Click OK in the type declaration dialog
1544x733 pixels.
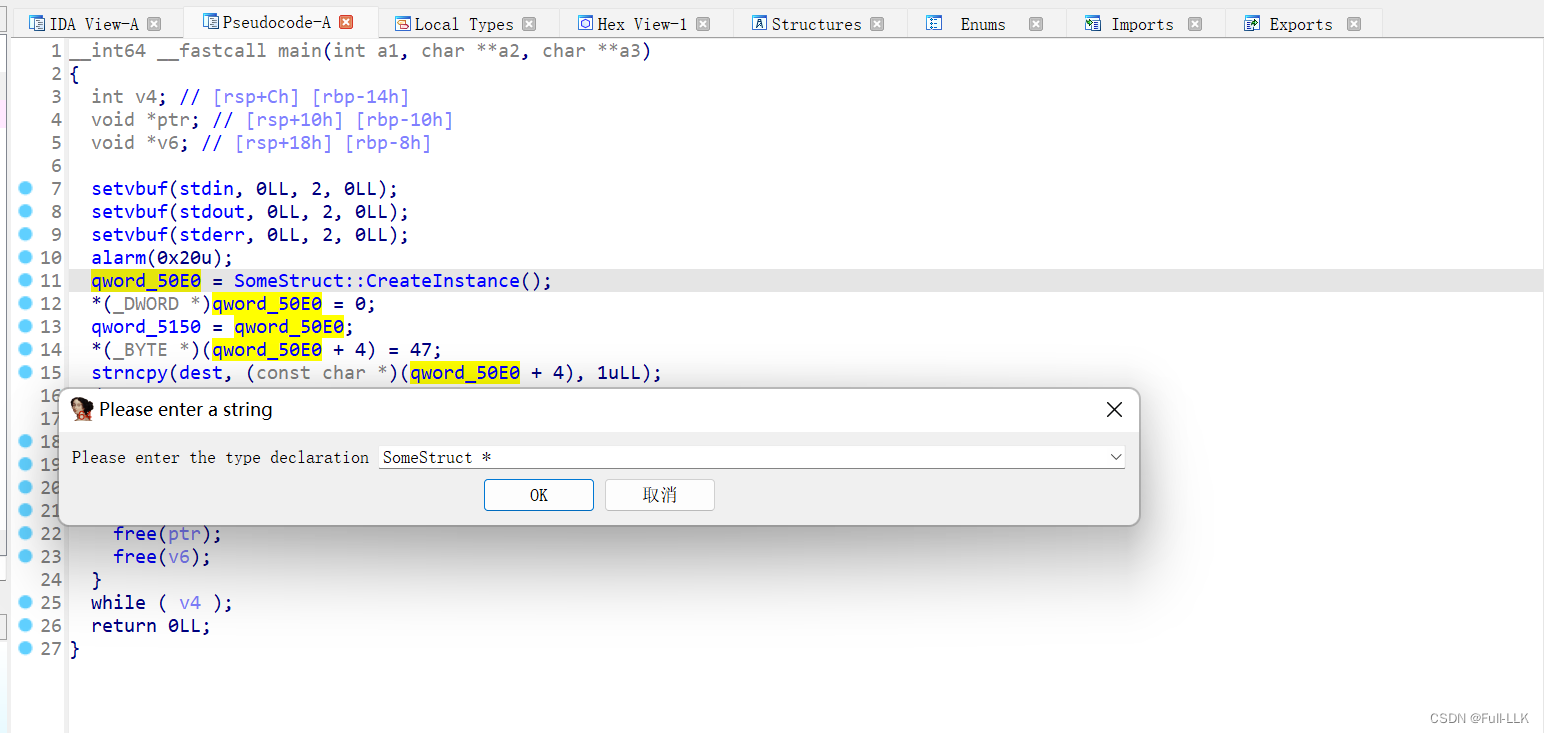pyautogui.click(x=539, y=495)
